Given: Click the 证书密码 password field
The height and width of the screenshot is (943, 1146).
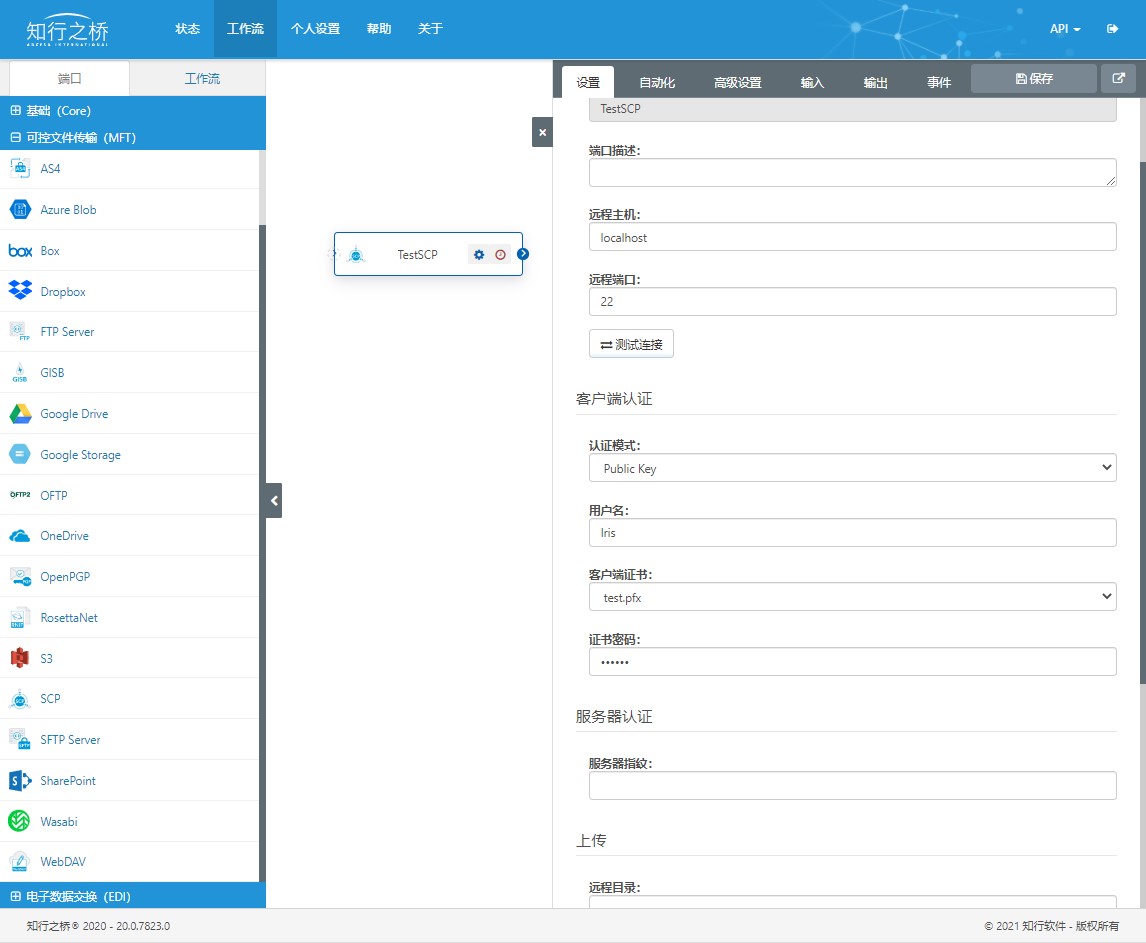Looking at the screenshot, I should click(x=852, y=662).
